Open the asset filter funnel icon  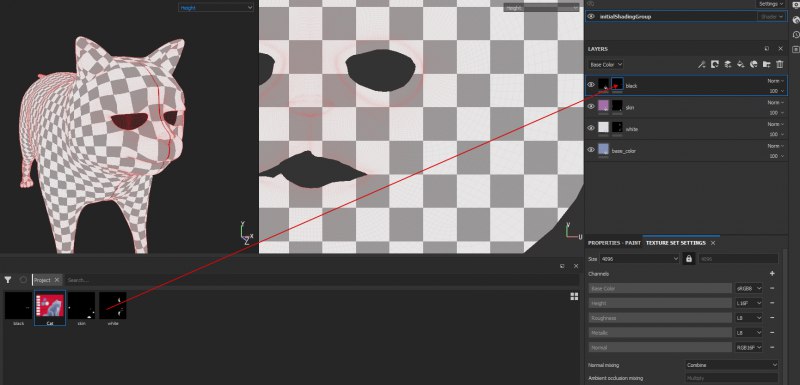tap(8, 279)
